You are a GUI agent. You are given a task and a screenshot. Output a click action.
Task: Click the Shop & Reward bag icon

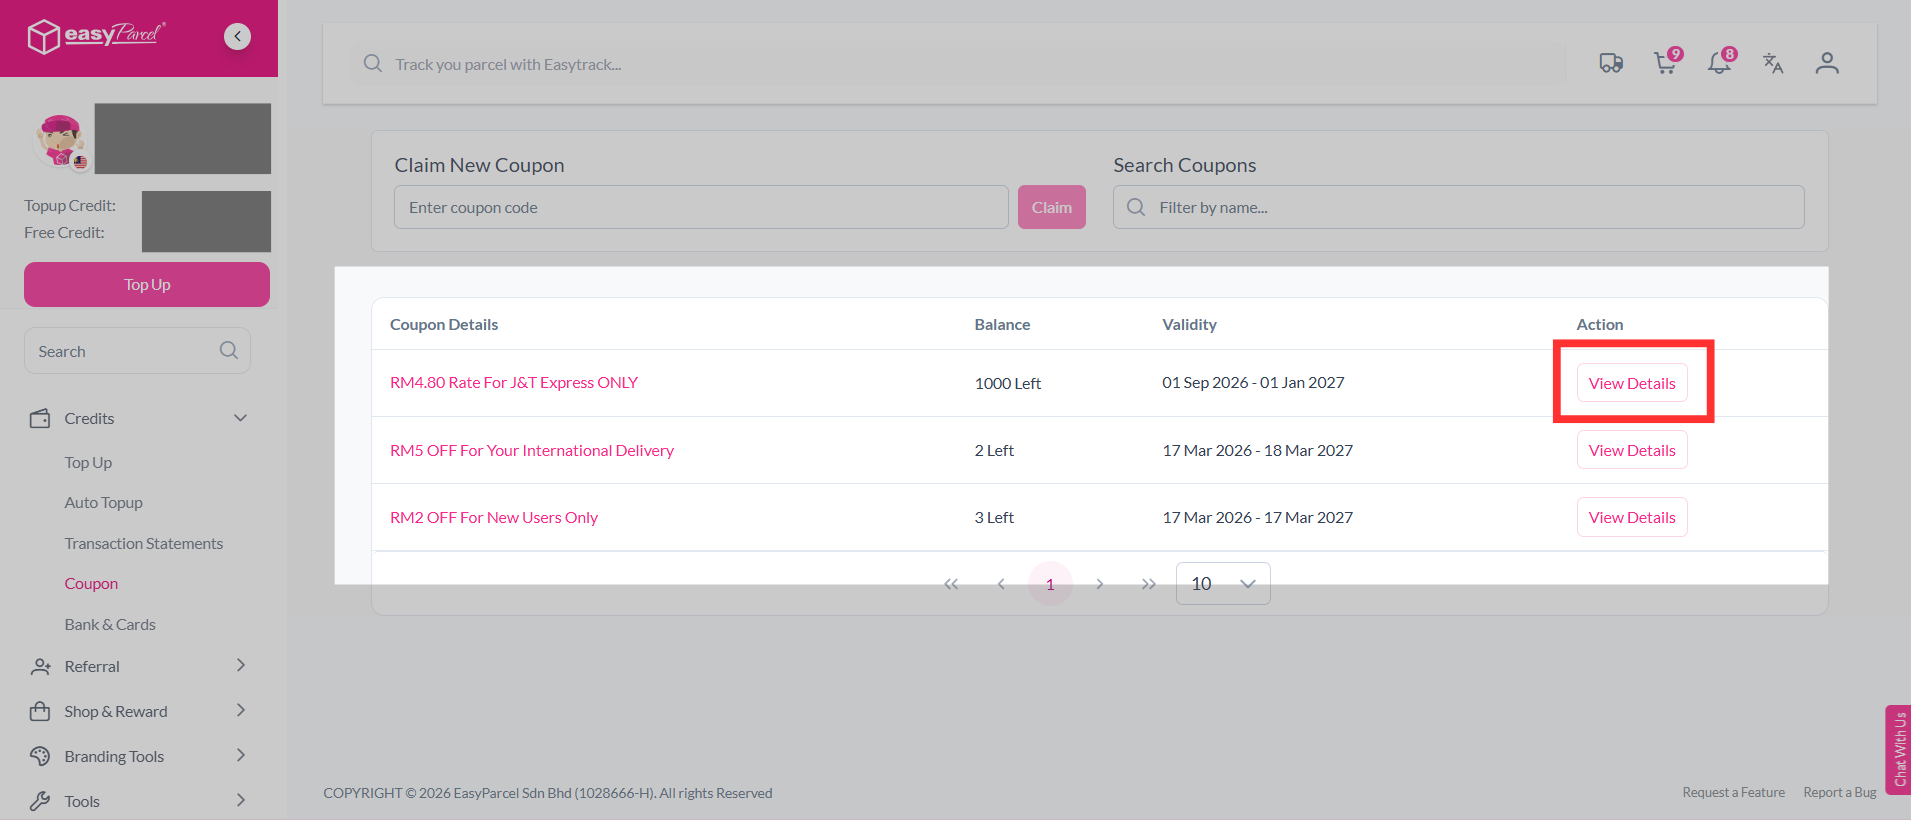pos(40,711)
